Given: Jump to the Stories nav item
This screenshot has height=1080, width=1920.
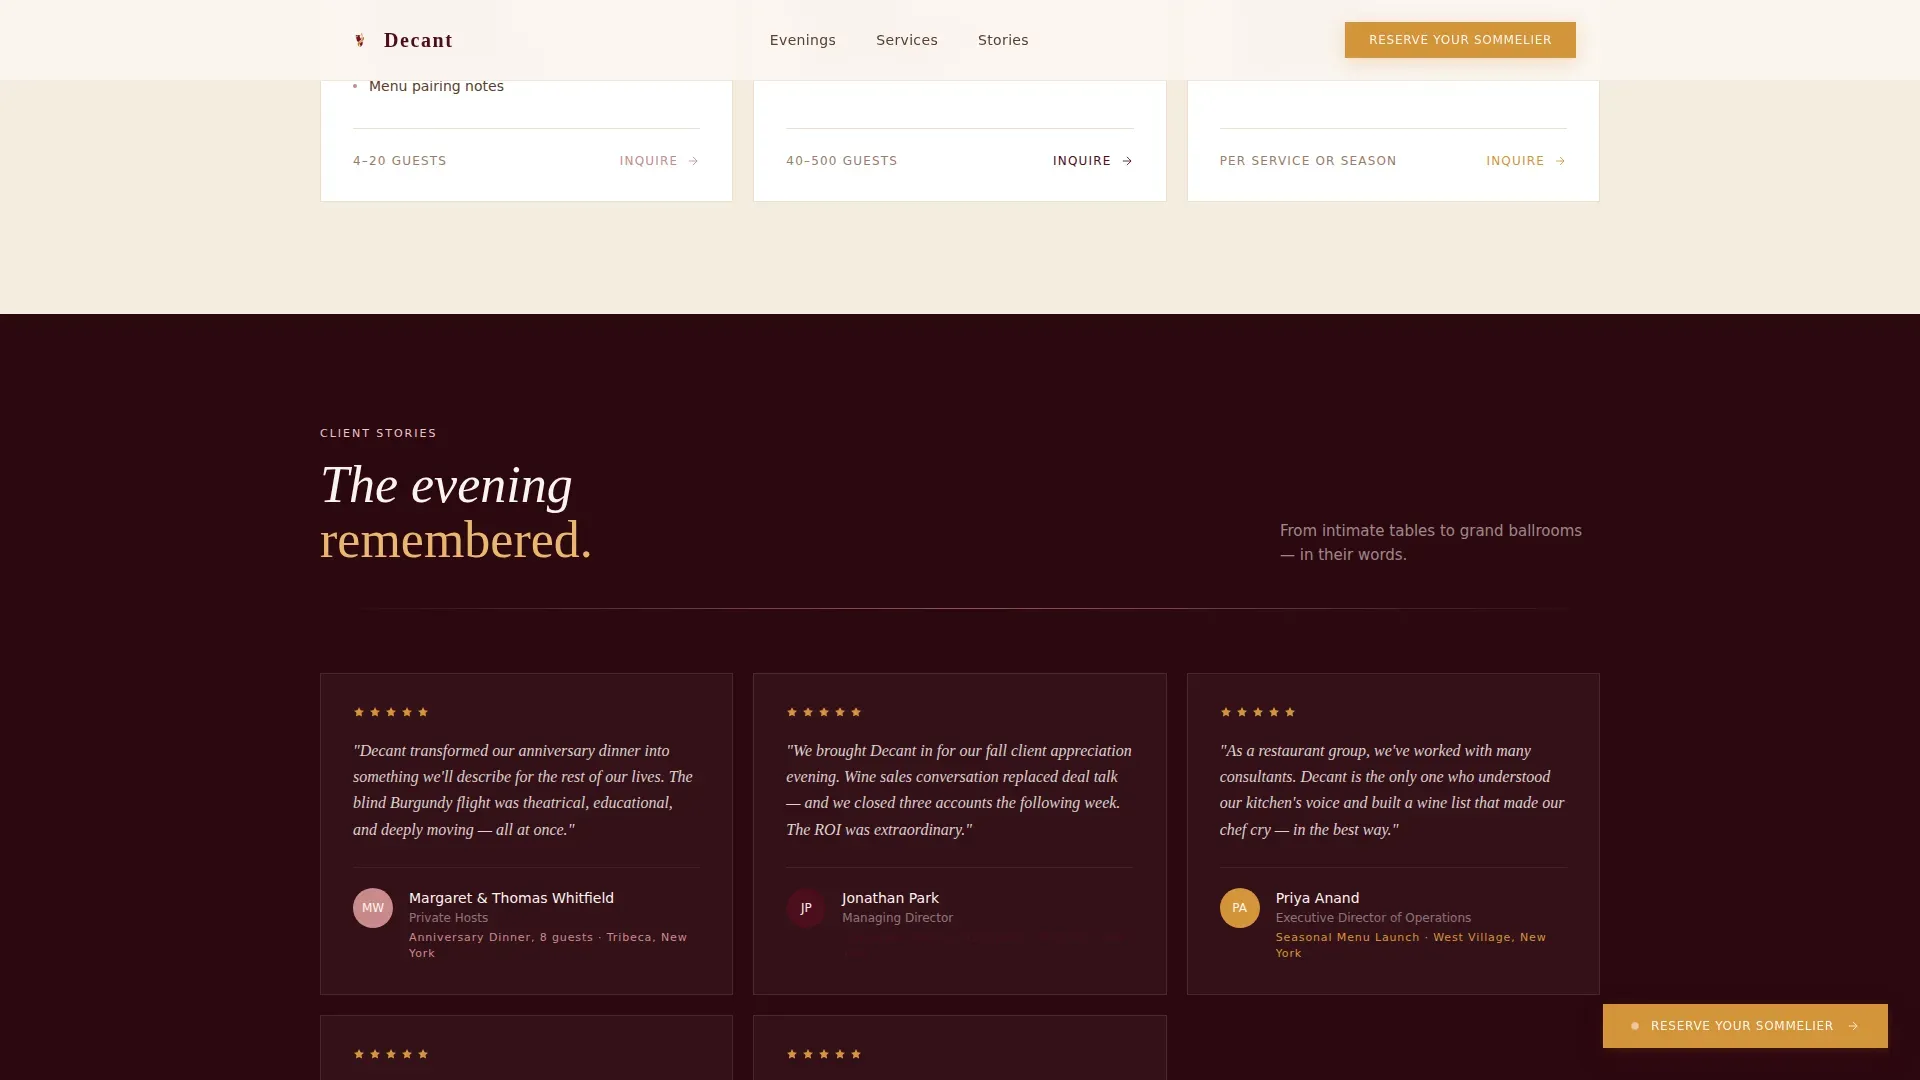Looking at the screenshot, I should [1003, 40].
